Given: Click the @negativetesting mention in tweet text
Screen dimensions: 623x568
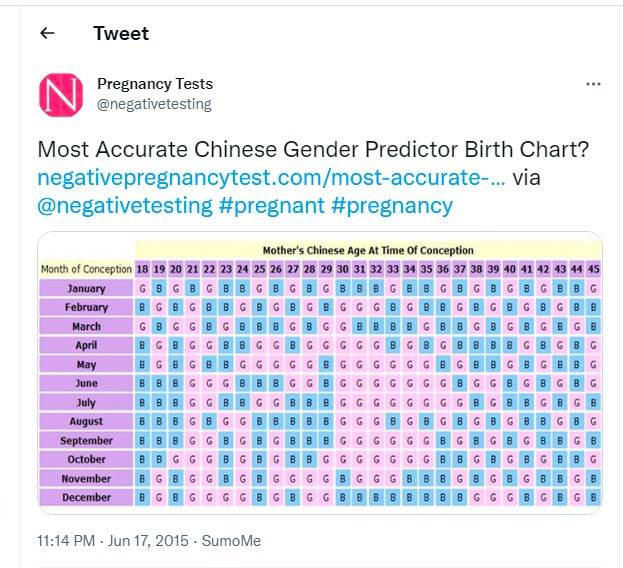Looking at the screenshot, I should pyautogui.click(x=125, y=206).
